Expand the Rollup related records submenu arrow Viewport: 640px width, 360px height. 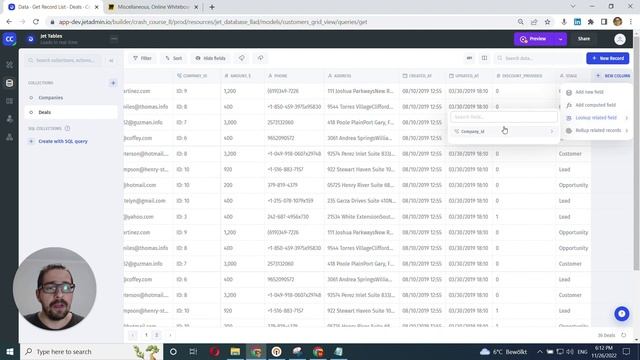tap(627, 131)
